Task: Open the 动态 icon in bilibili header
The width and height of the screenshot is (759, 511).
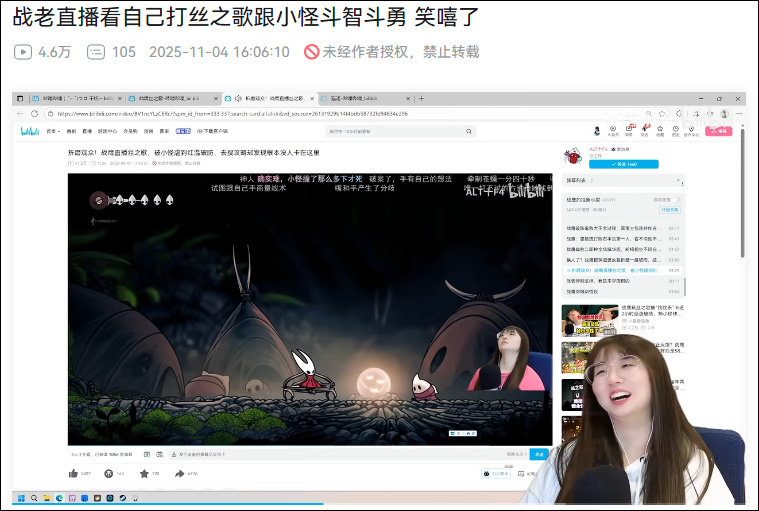Action: (645, 130)
